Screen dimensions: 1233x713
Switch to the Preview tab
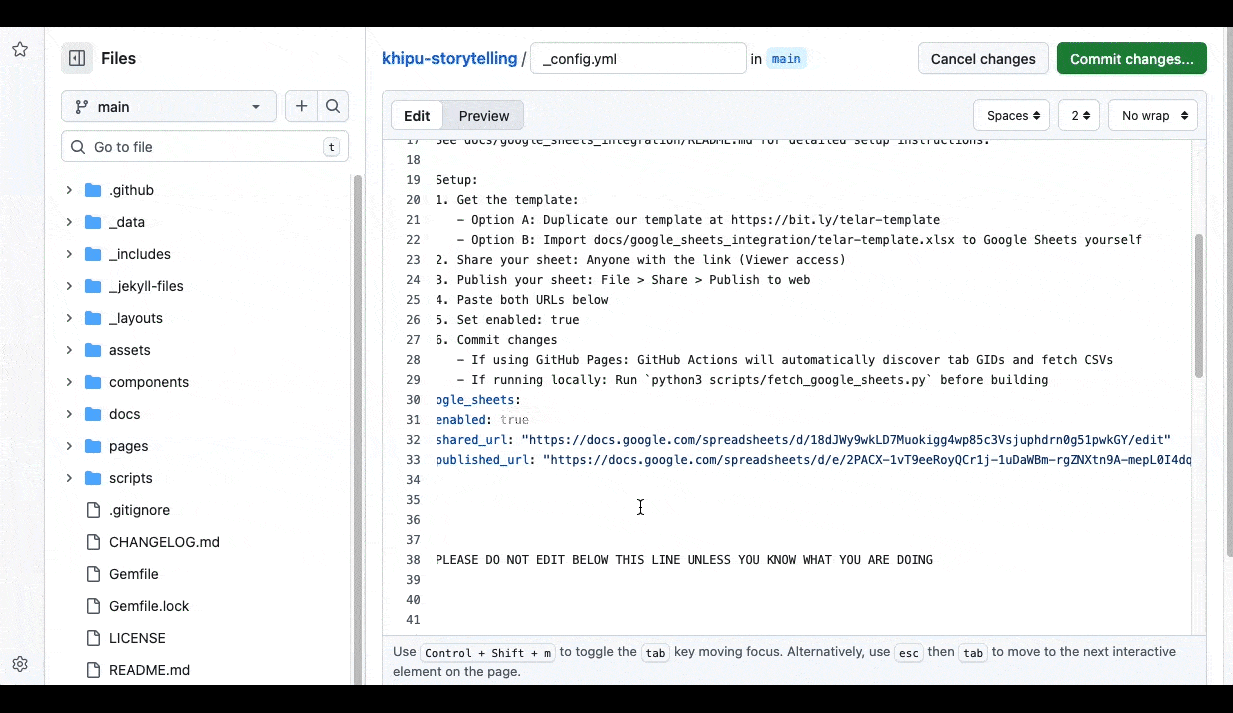pos(484,115)
